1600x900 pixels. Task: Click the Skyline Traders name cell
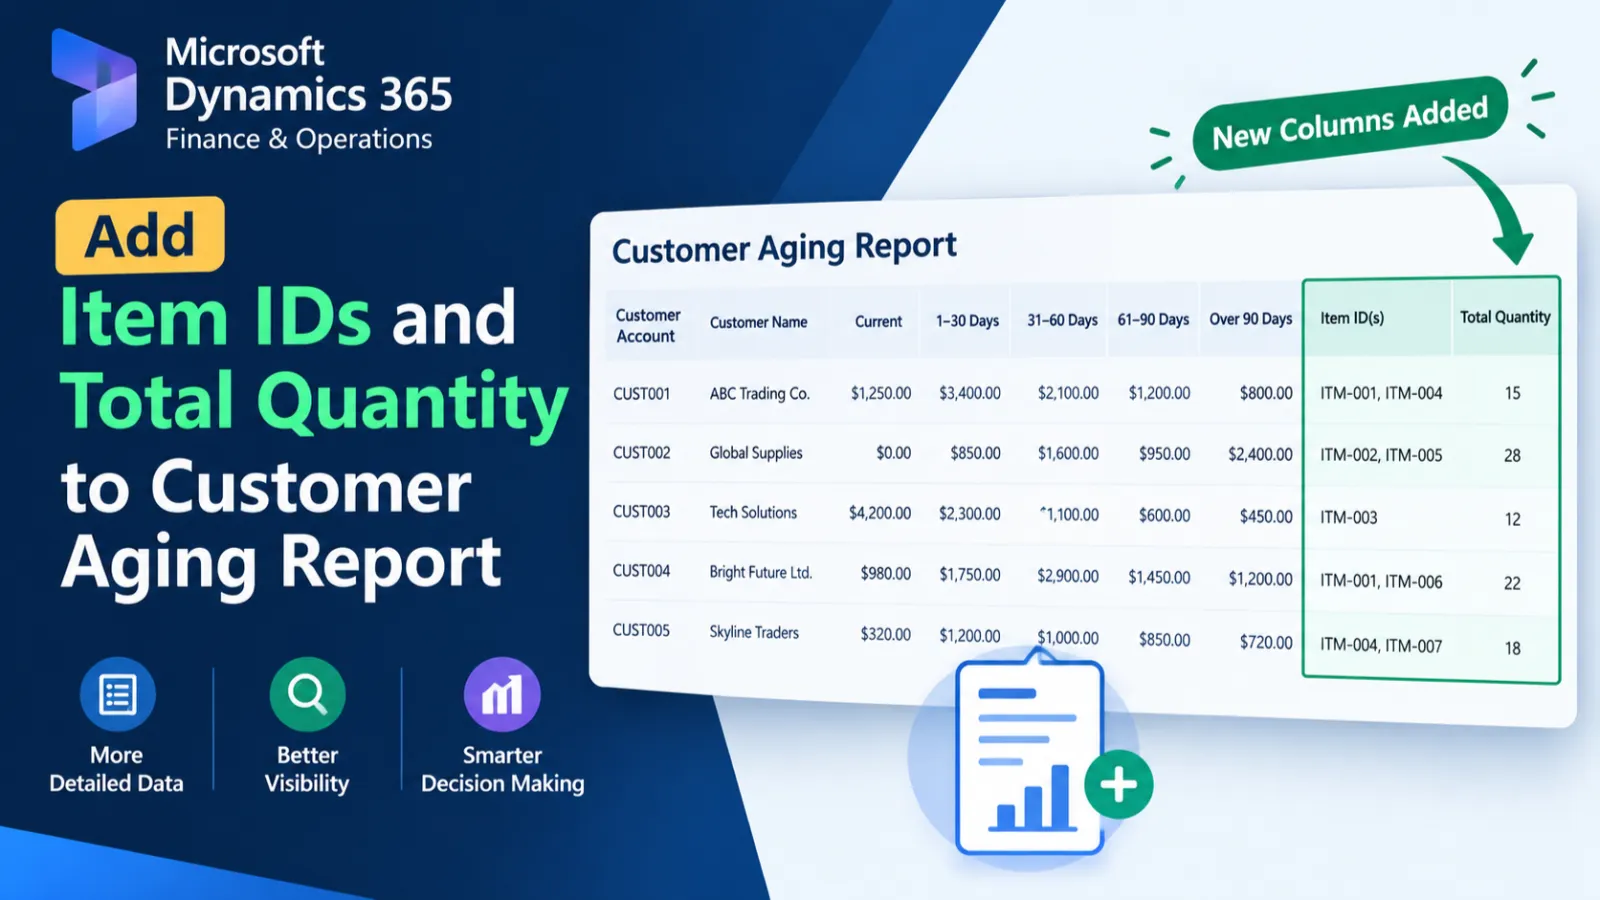coord(754,632)
